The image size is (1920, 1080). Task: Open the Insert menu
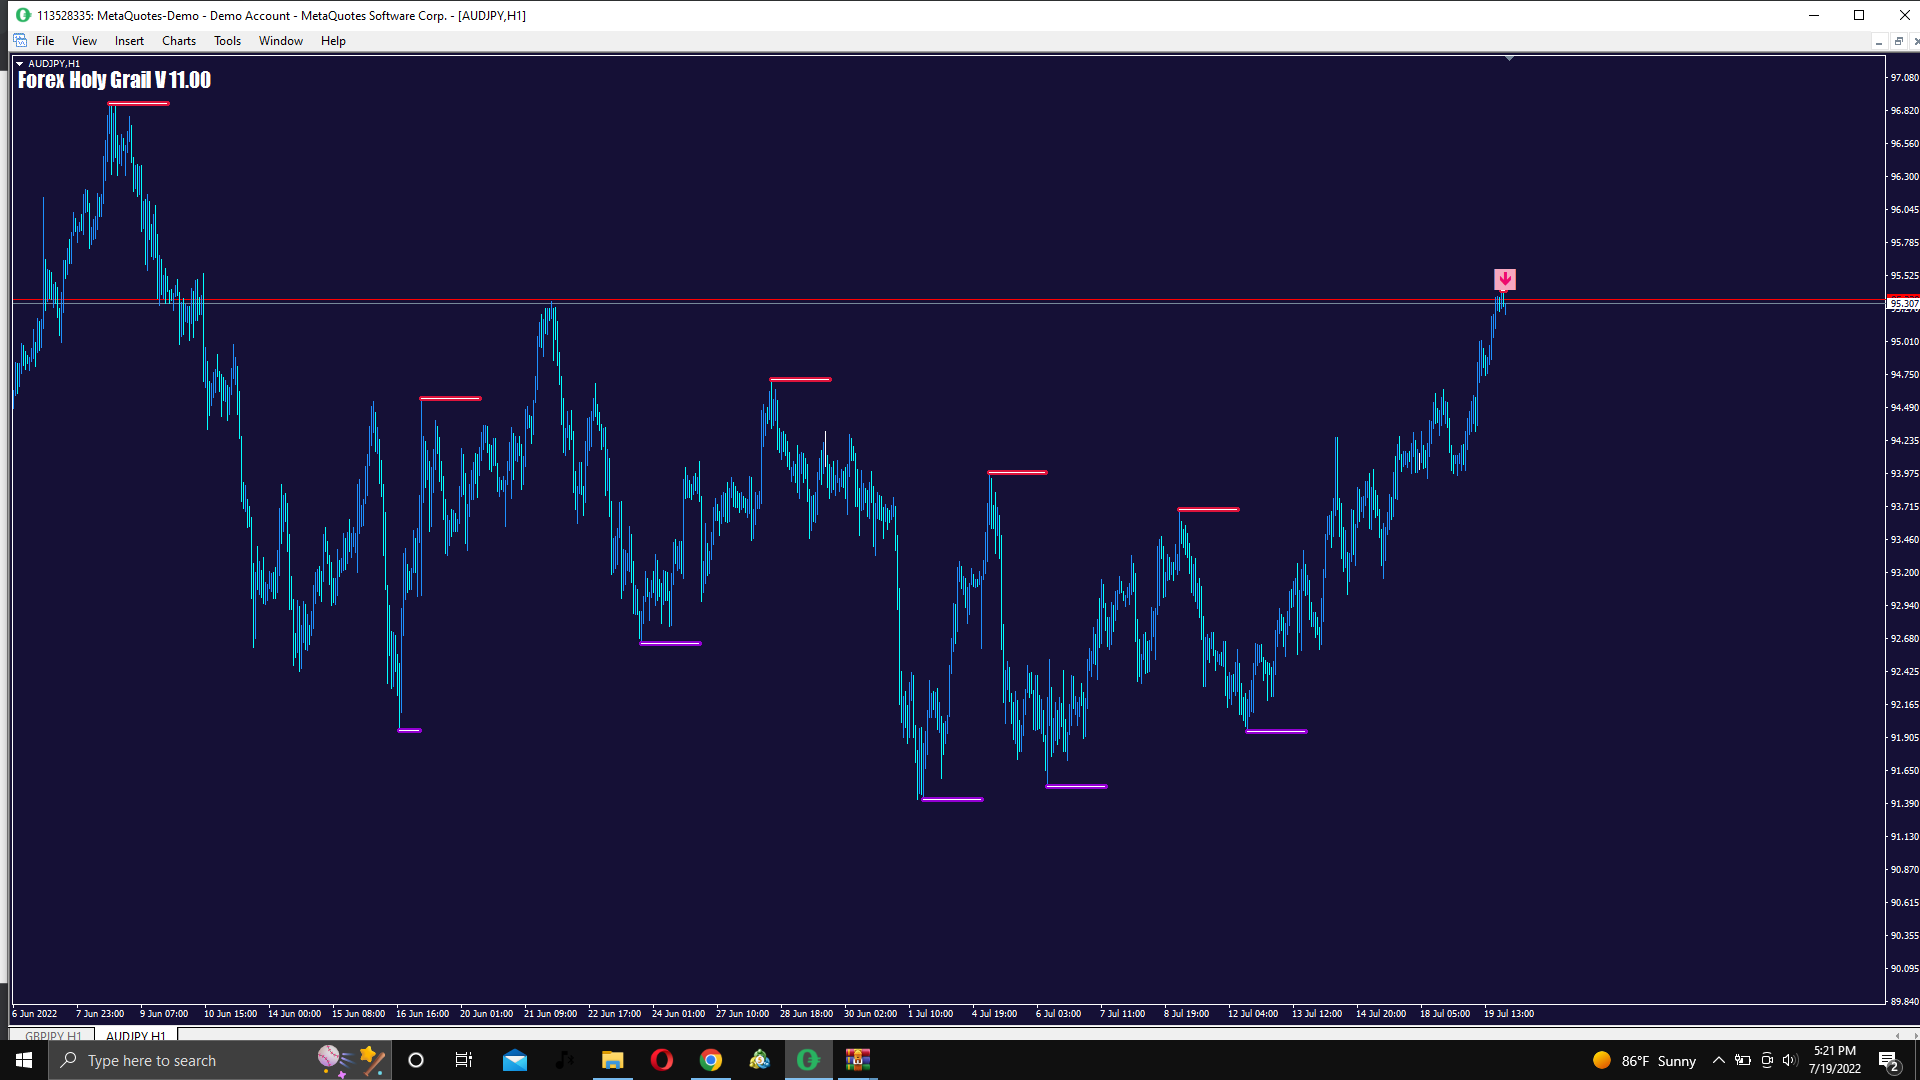pyautogui.click(x=129, y=41)
